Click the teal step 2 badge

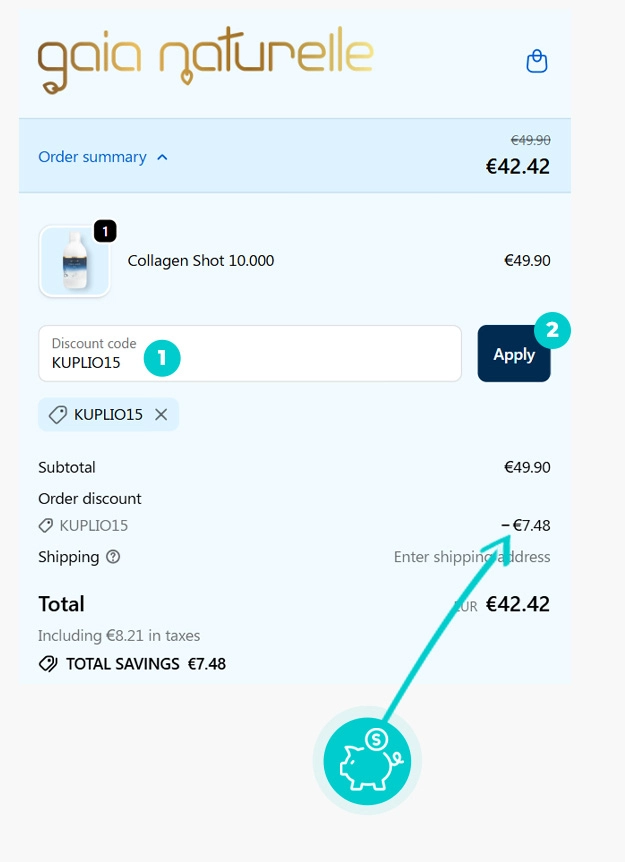click(x=552, y=330)
